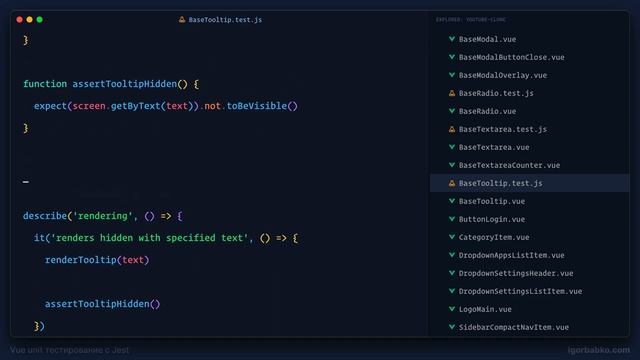Click the Jest icon beside BaseTooltip.test.js in explorer
Image resolution: width=640 pixels, height=360 pixels.
click(452, 183)
